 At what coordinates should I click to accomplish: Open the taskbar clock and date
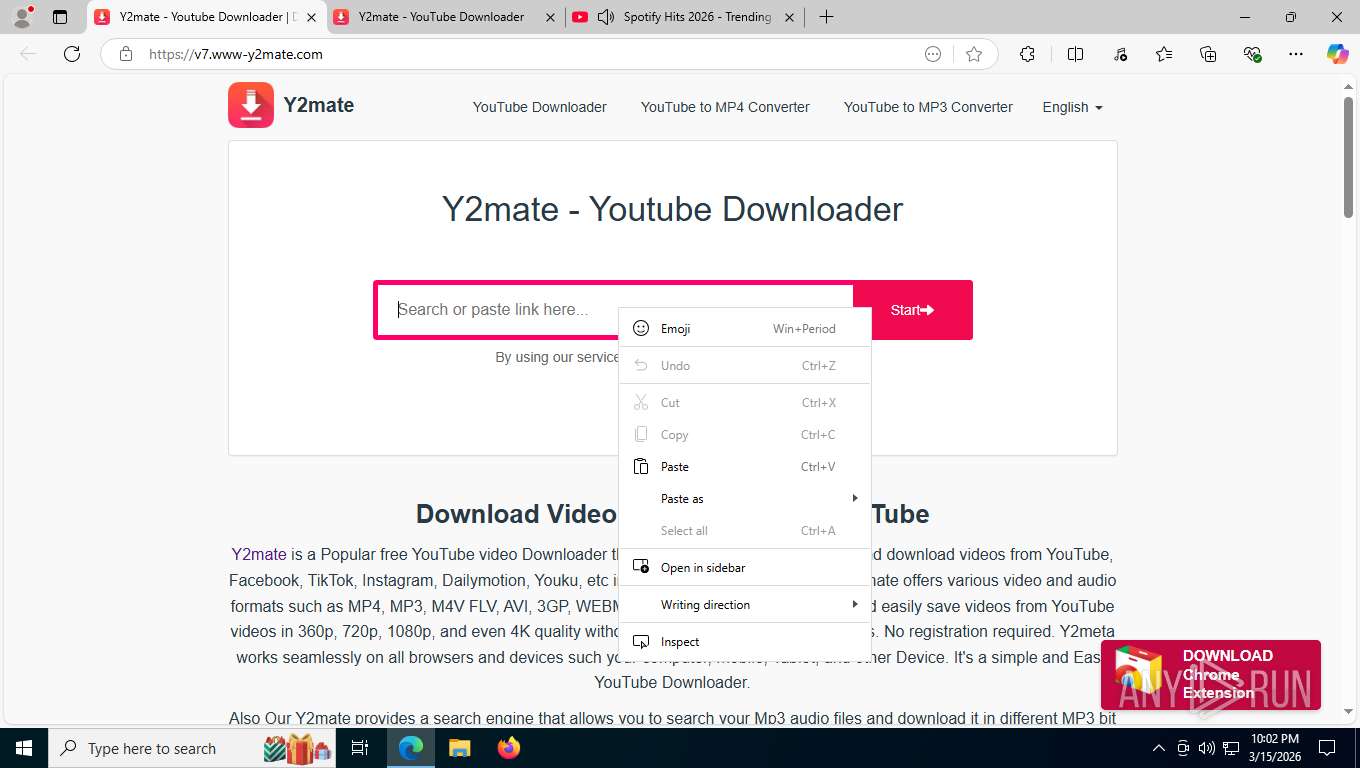point(1274,748)
